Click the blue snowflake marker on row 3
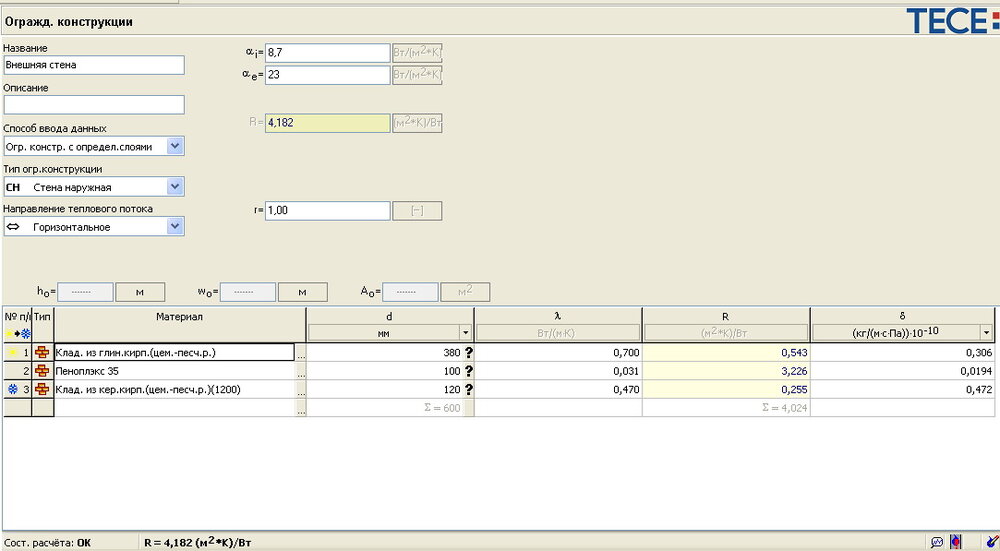 (x=12, y=389)
